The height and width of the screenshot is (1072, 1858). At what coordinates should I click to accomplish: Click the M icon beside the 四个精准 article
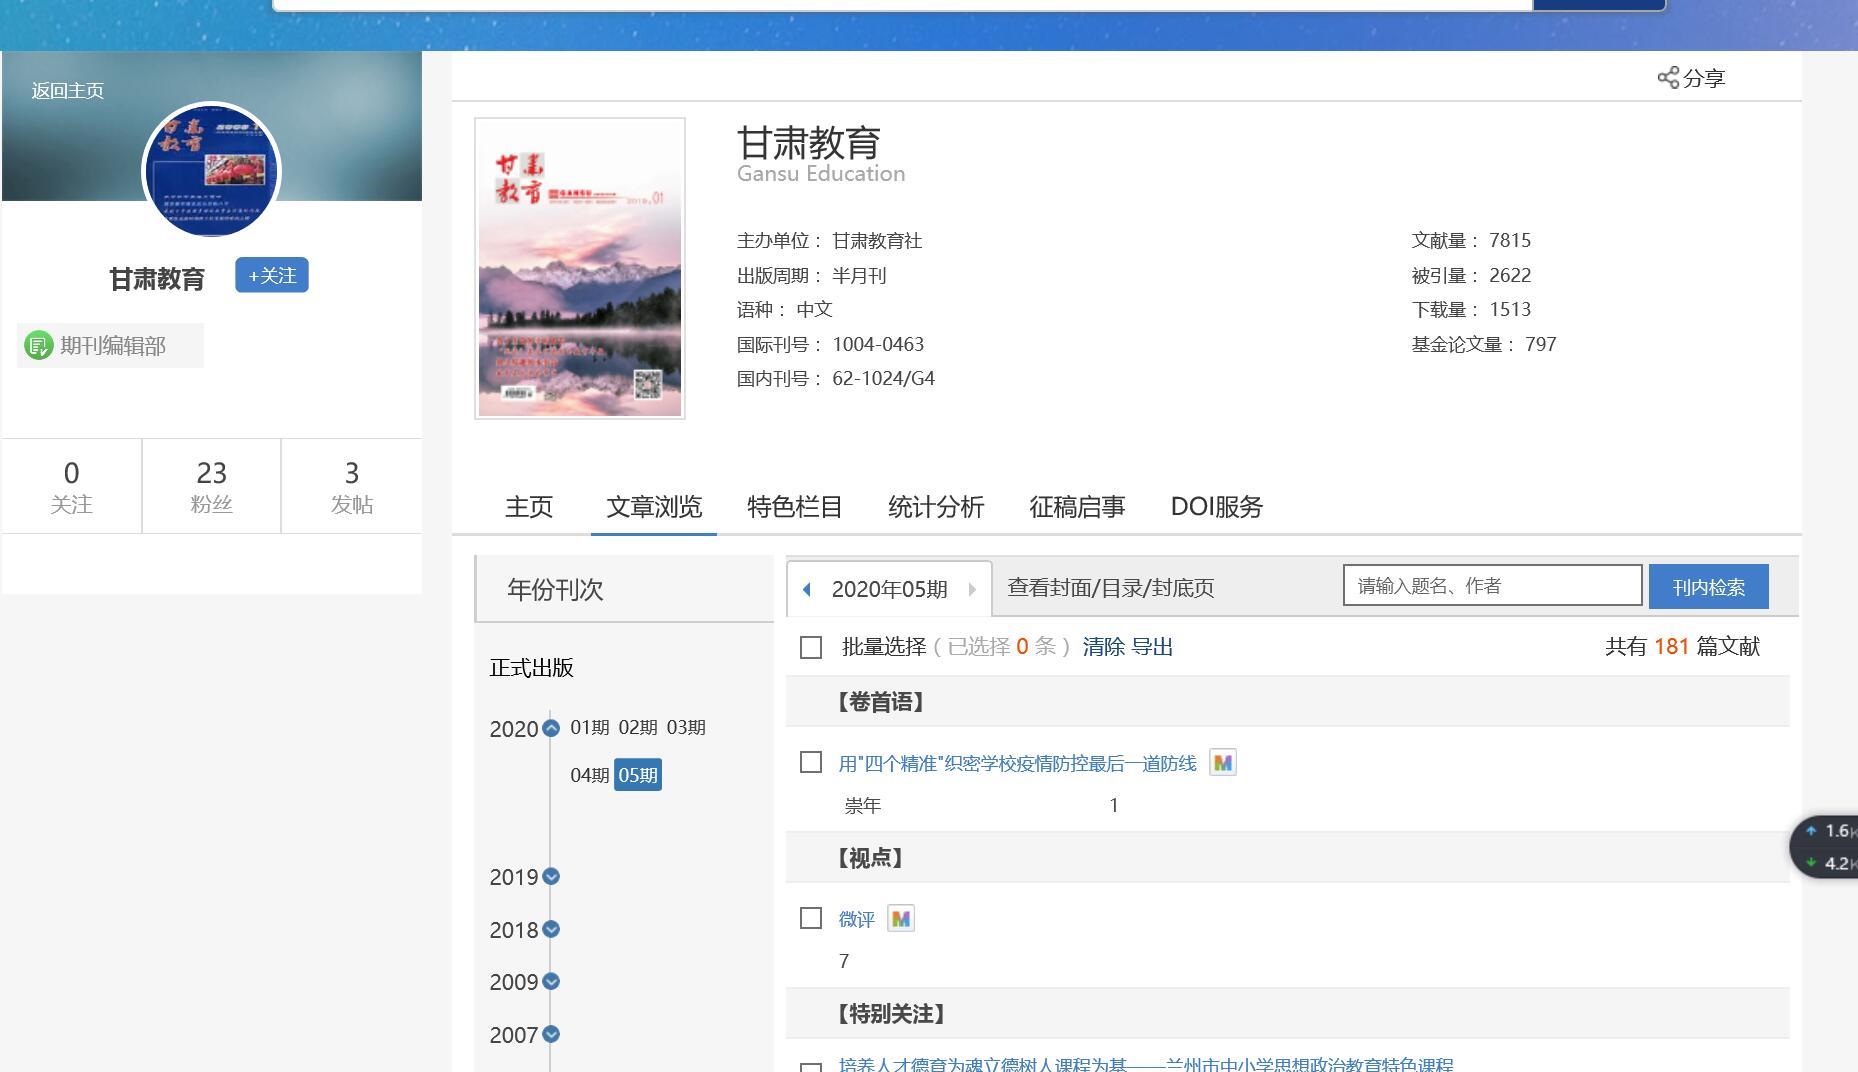[x=1222, y=763]
